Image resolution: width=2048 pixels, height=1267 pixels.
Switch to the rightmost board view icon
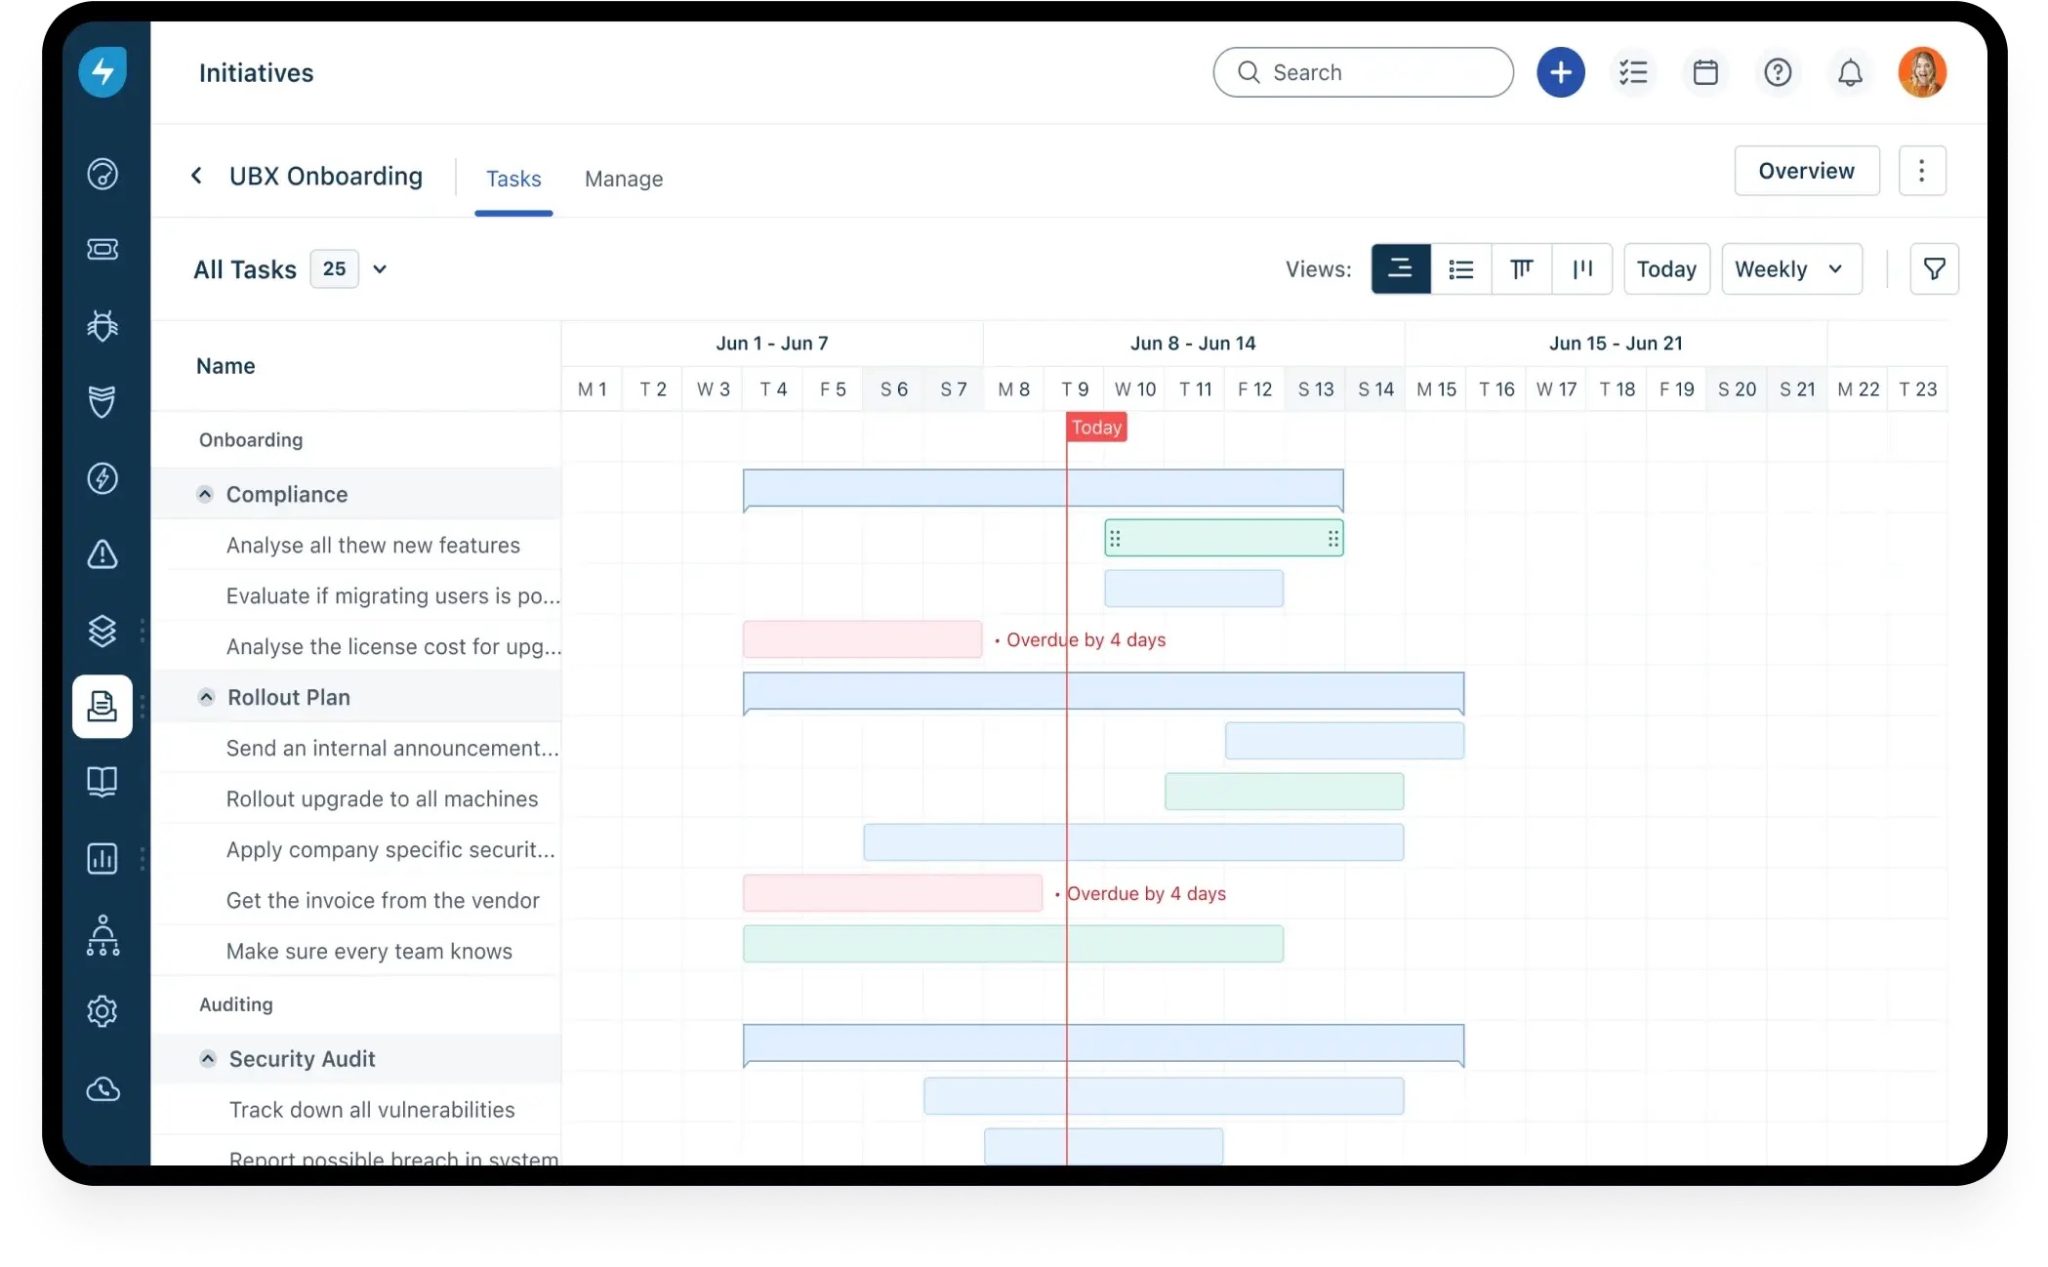coord(1582,269)
